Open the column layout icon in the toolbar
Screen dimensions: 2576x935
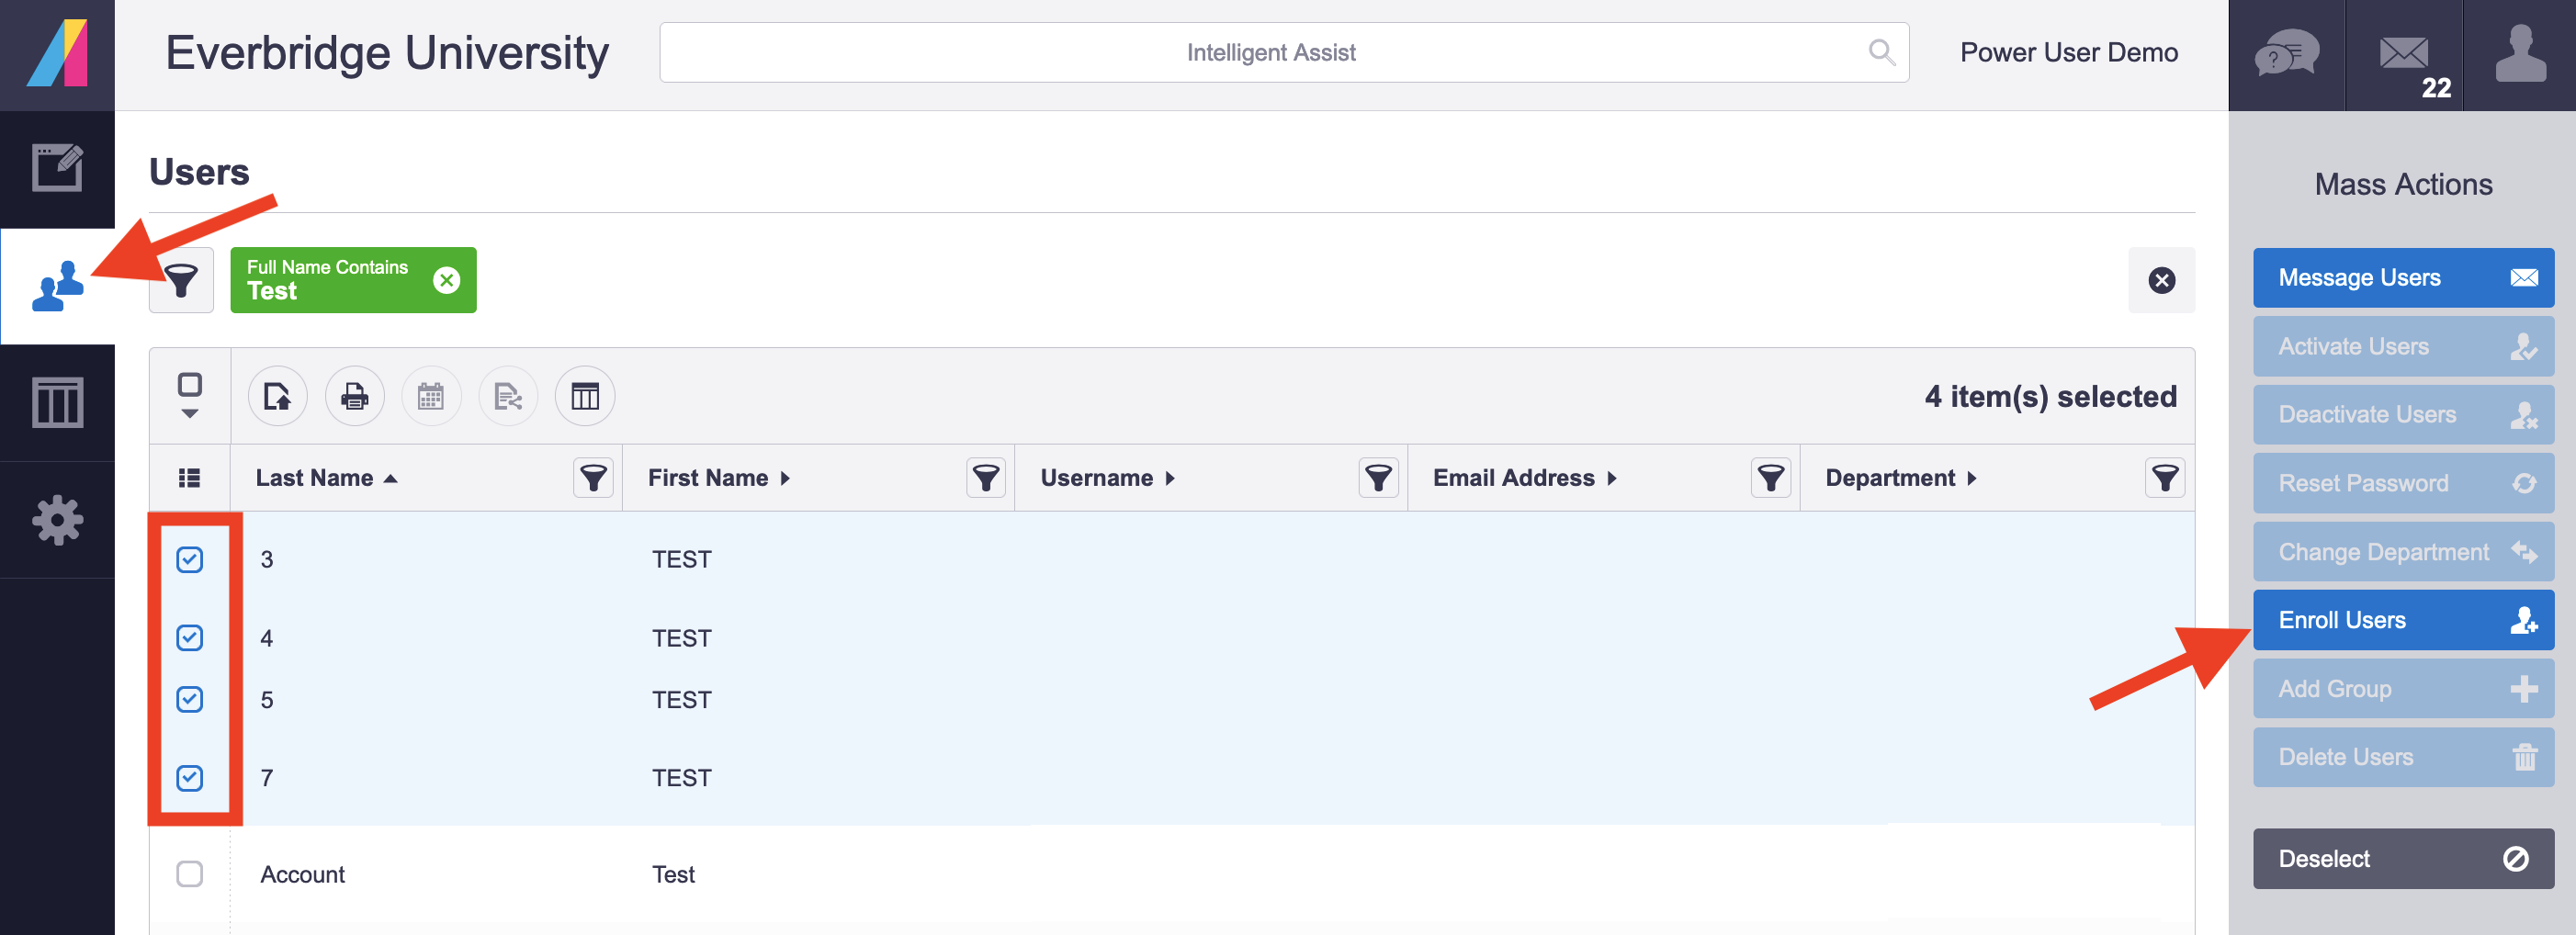(584, 395)
